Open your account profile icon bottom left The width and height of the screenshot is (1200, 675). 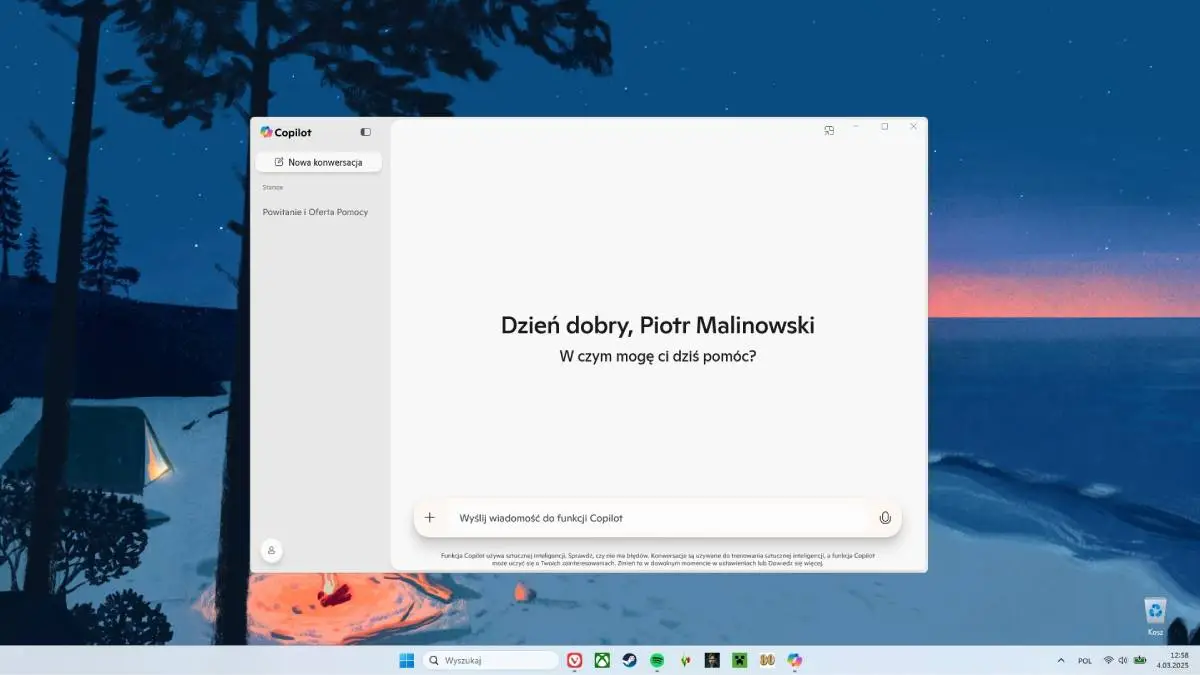(271, 550)
